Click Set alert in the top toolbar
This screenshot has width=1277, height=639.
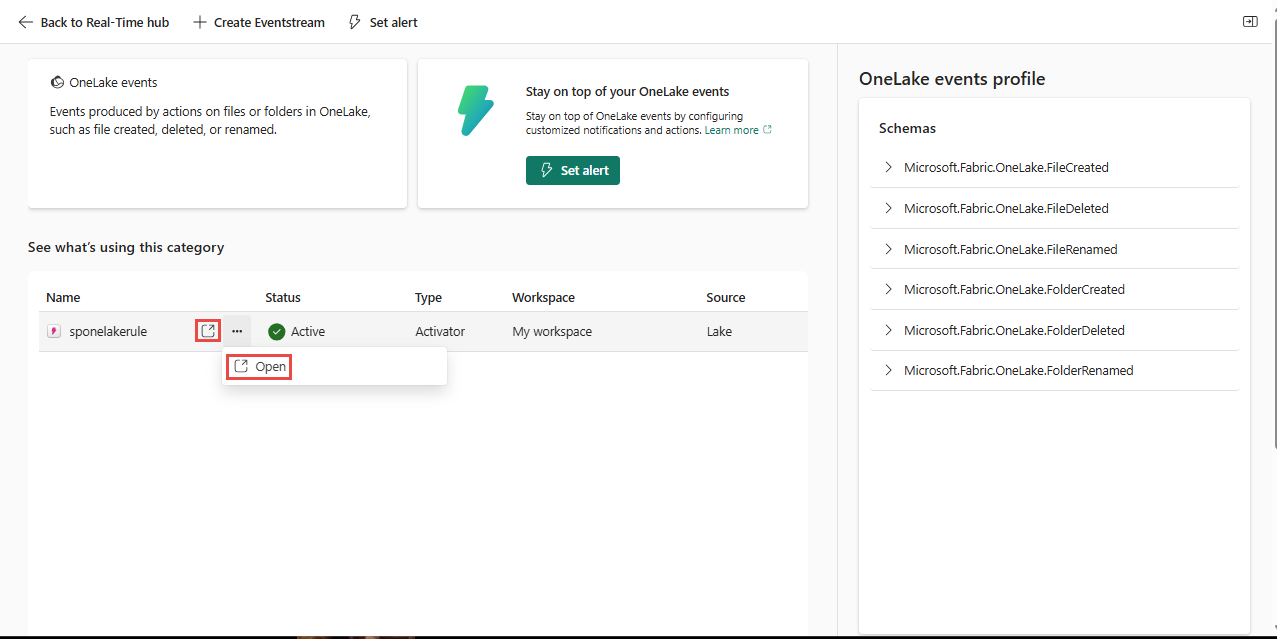382,22
